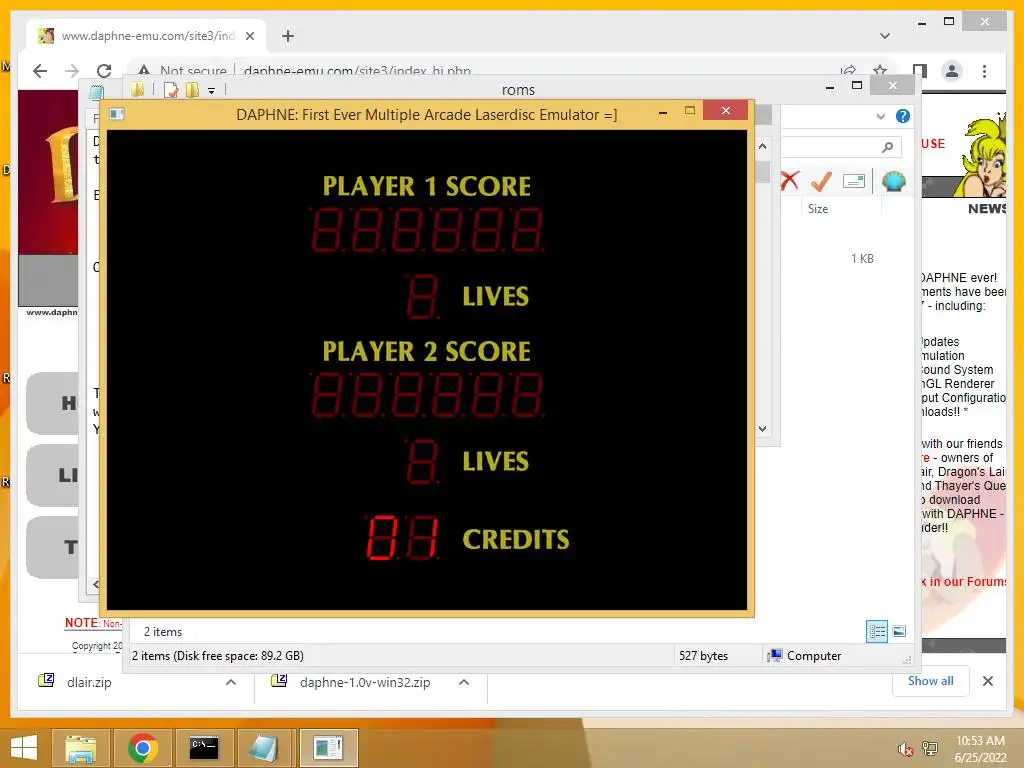This screenshot has height=768, width=1024.
Task: Click the red CREDITS digit display
Action: click(402, 537)
